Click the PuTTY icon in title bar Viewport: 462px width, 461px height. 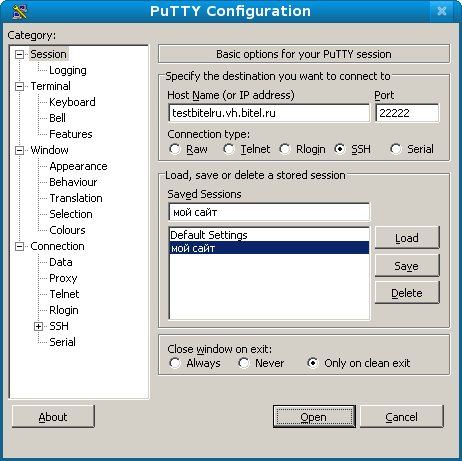(x=20, y=12)
